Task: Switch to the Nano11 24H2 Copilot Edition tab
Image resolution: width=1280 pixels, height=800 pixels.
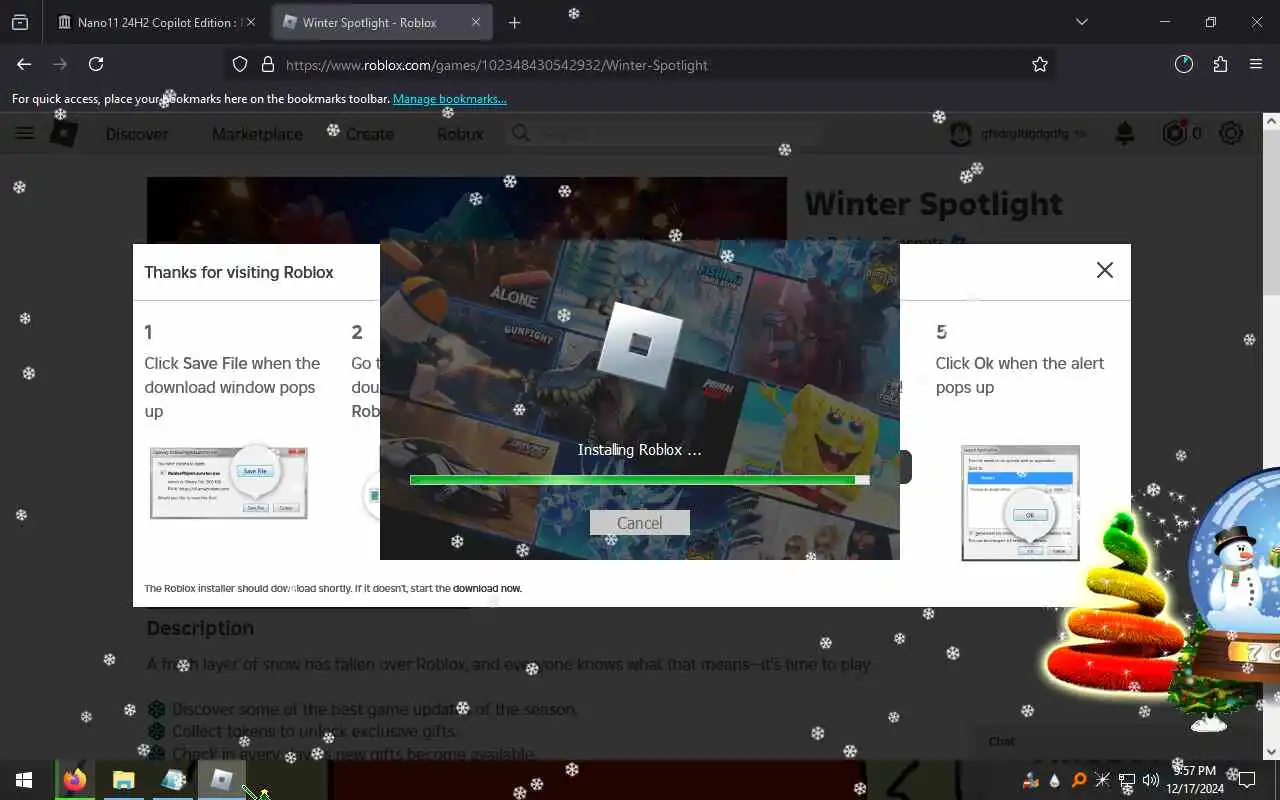Action: tap(147, 22)
